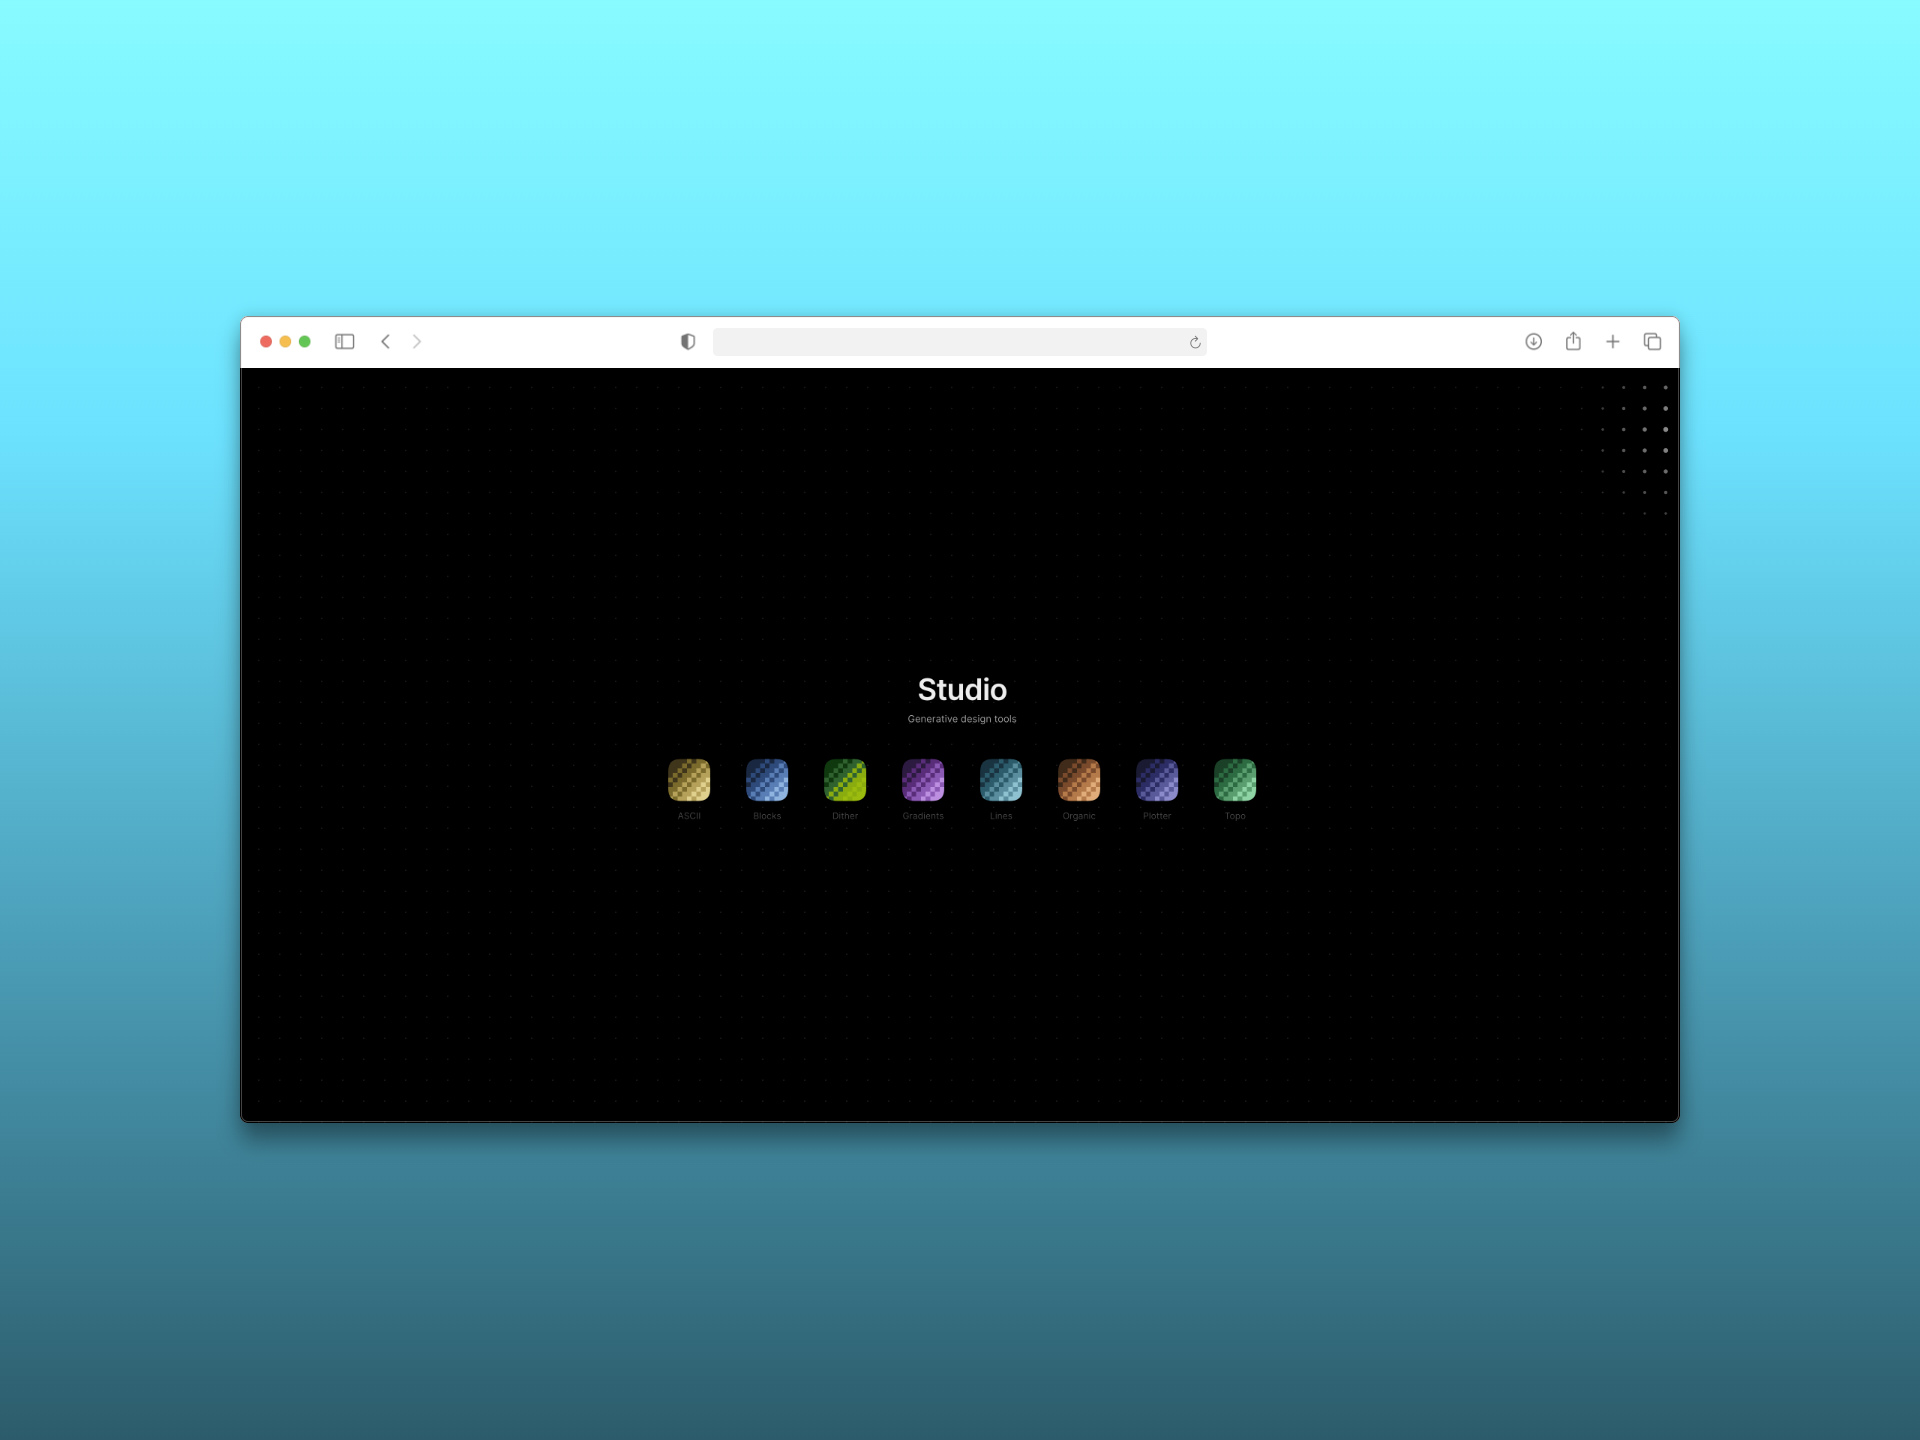Launch the Dither tool icon
The width and height of the screenshot is (1920, 1440).
coord(845,780)
